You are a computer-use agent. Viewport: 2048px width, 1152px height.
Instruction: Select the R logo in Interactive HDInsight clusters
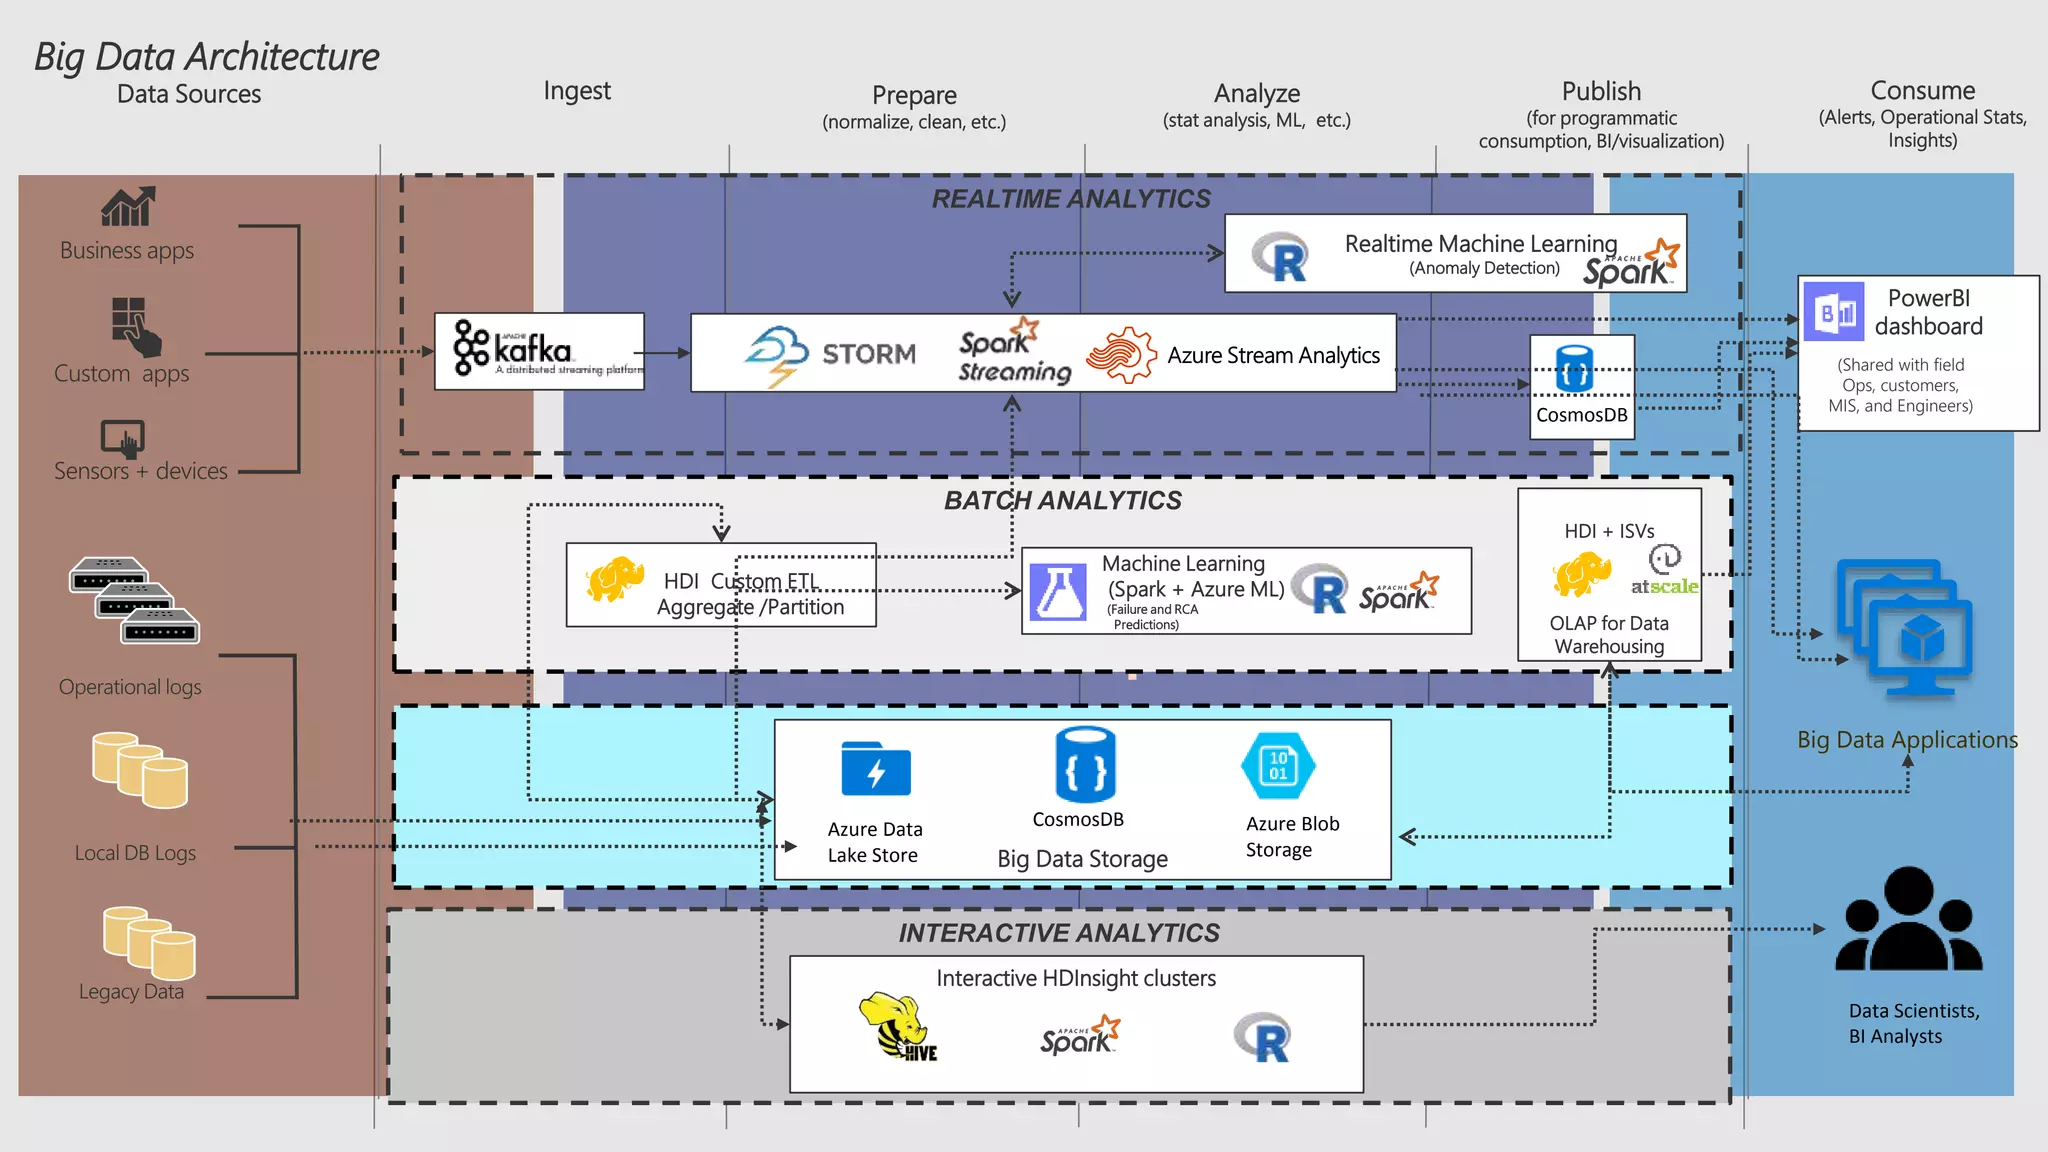point(1262,1037)
